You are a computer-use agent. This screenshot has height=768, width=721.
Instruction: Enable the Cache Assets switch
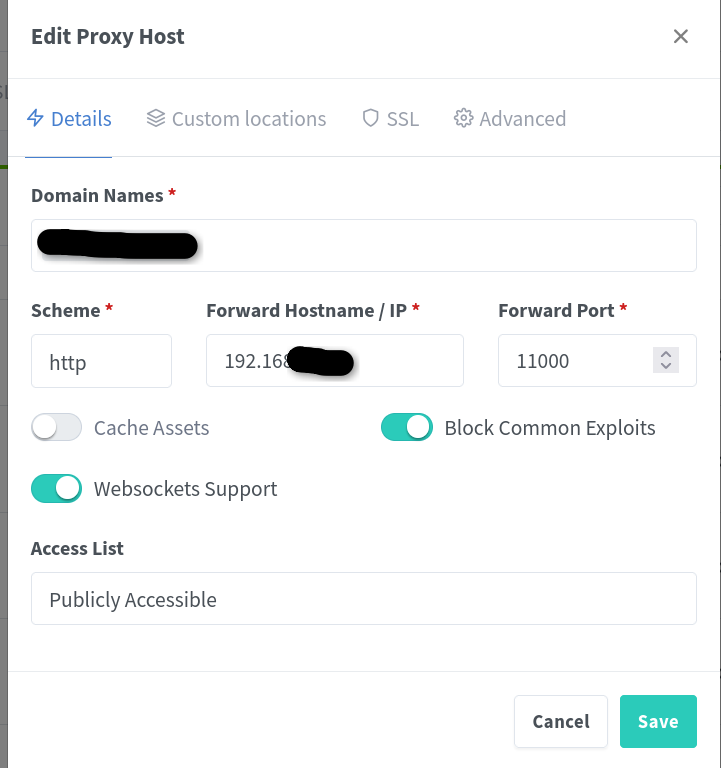56,428
